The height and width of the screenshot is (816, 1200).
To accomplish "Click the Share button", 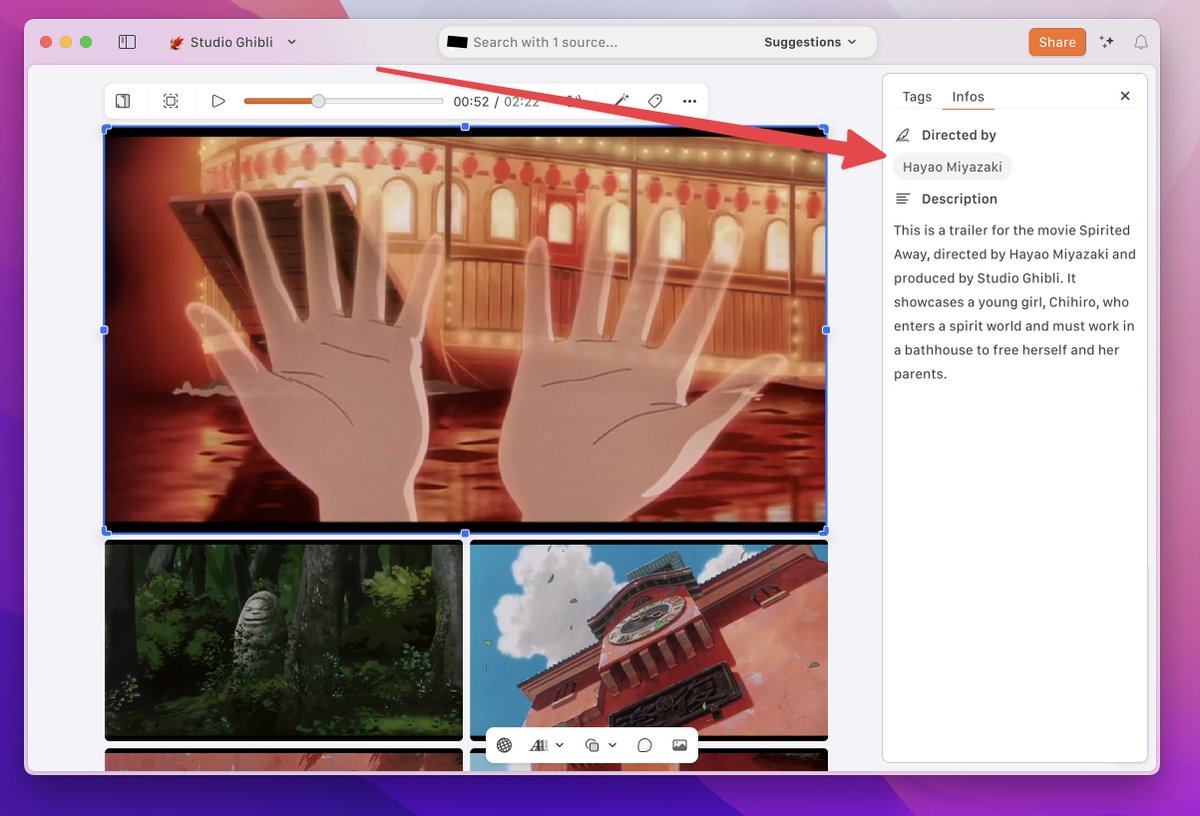I will click(x=1057, y=41).
